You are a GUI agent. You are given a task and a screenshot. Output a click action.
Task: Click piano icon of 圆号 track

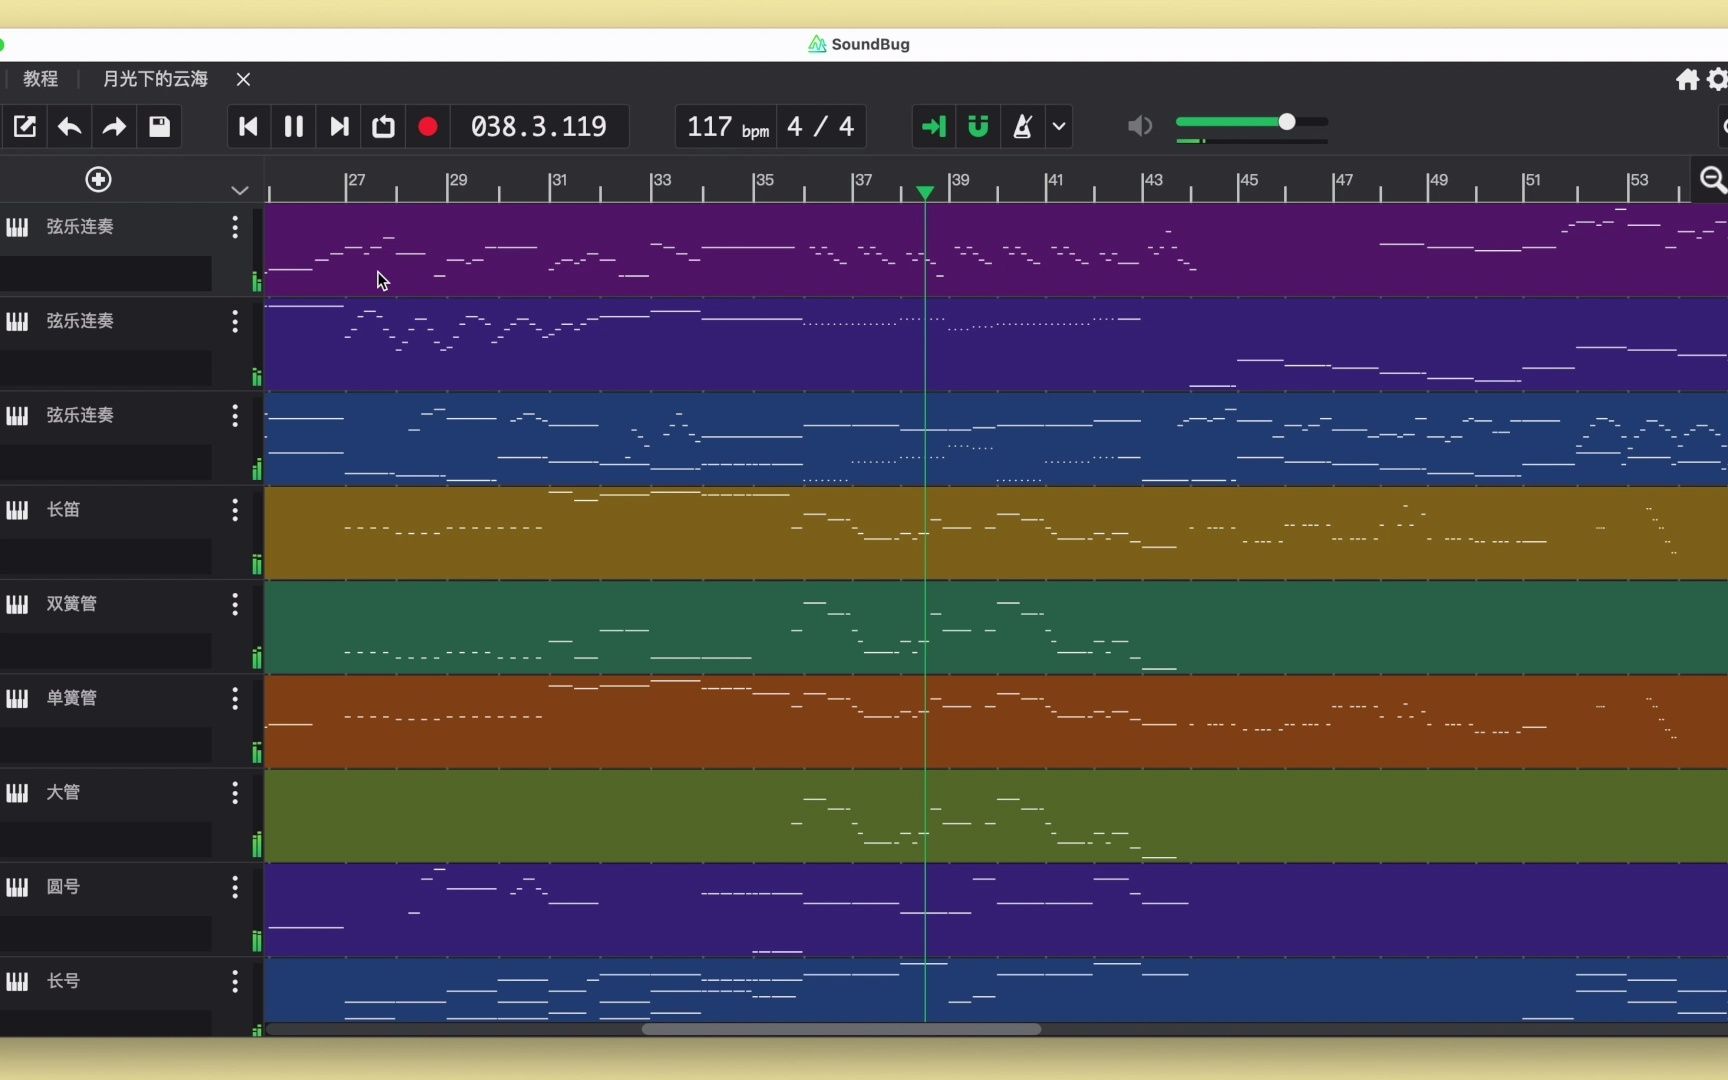tap(17, 887)
